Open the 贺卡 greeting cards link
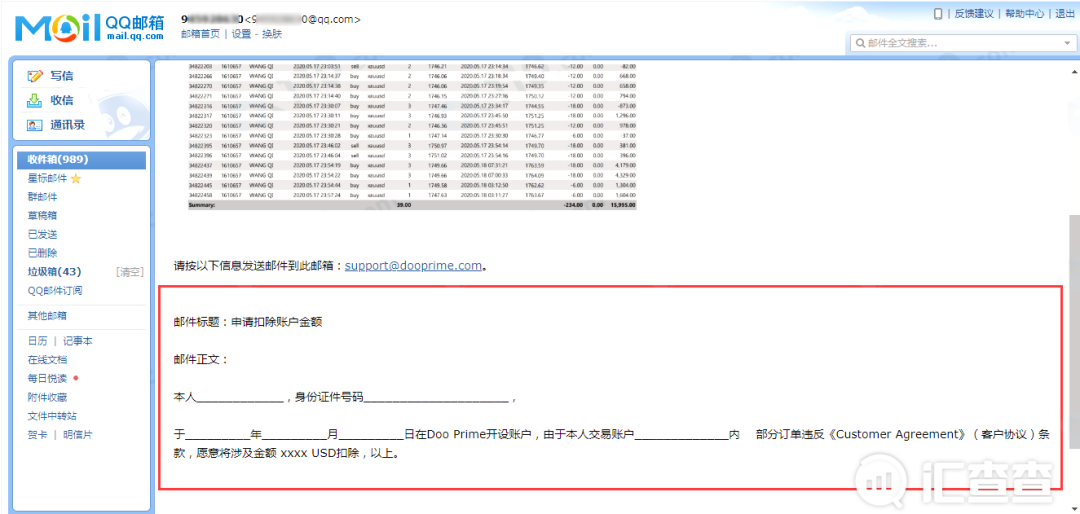Screen dimensions: 1080x514 click(x=37, y=435)
